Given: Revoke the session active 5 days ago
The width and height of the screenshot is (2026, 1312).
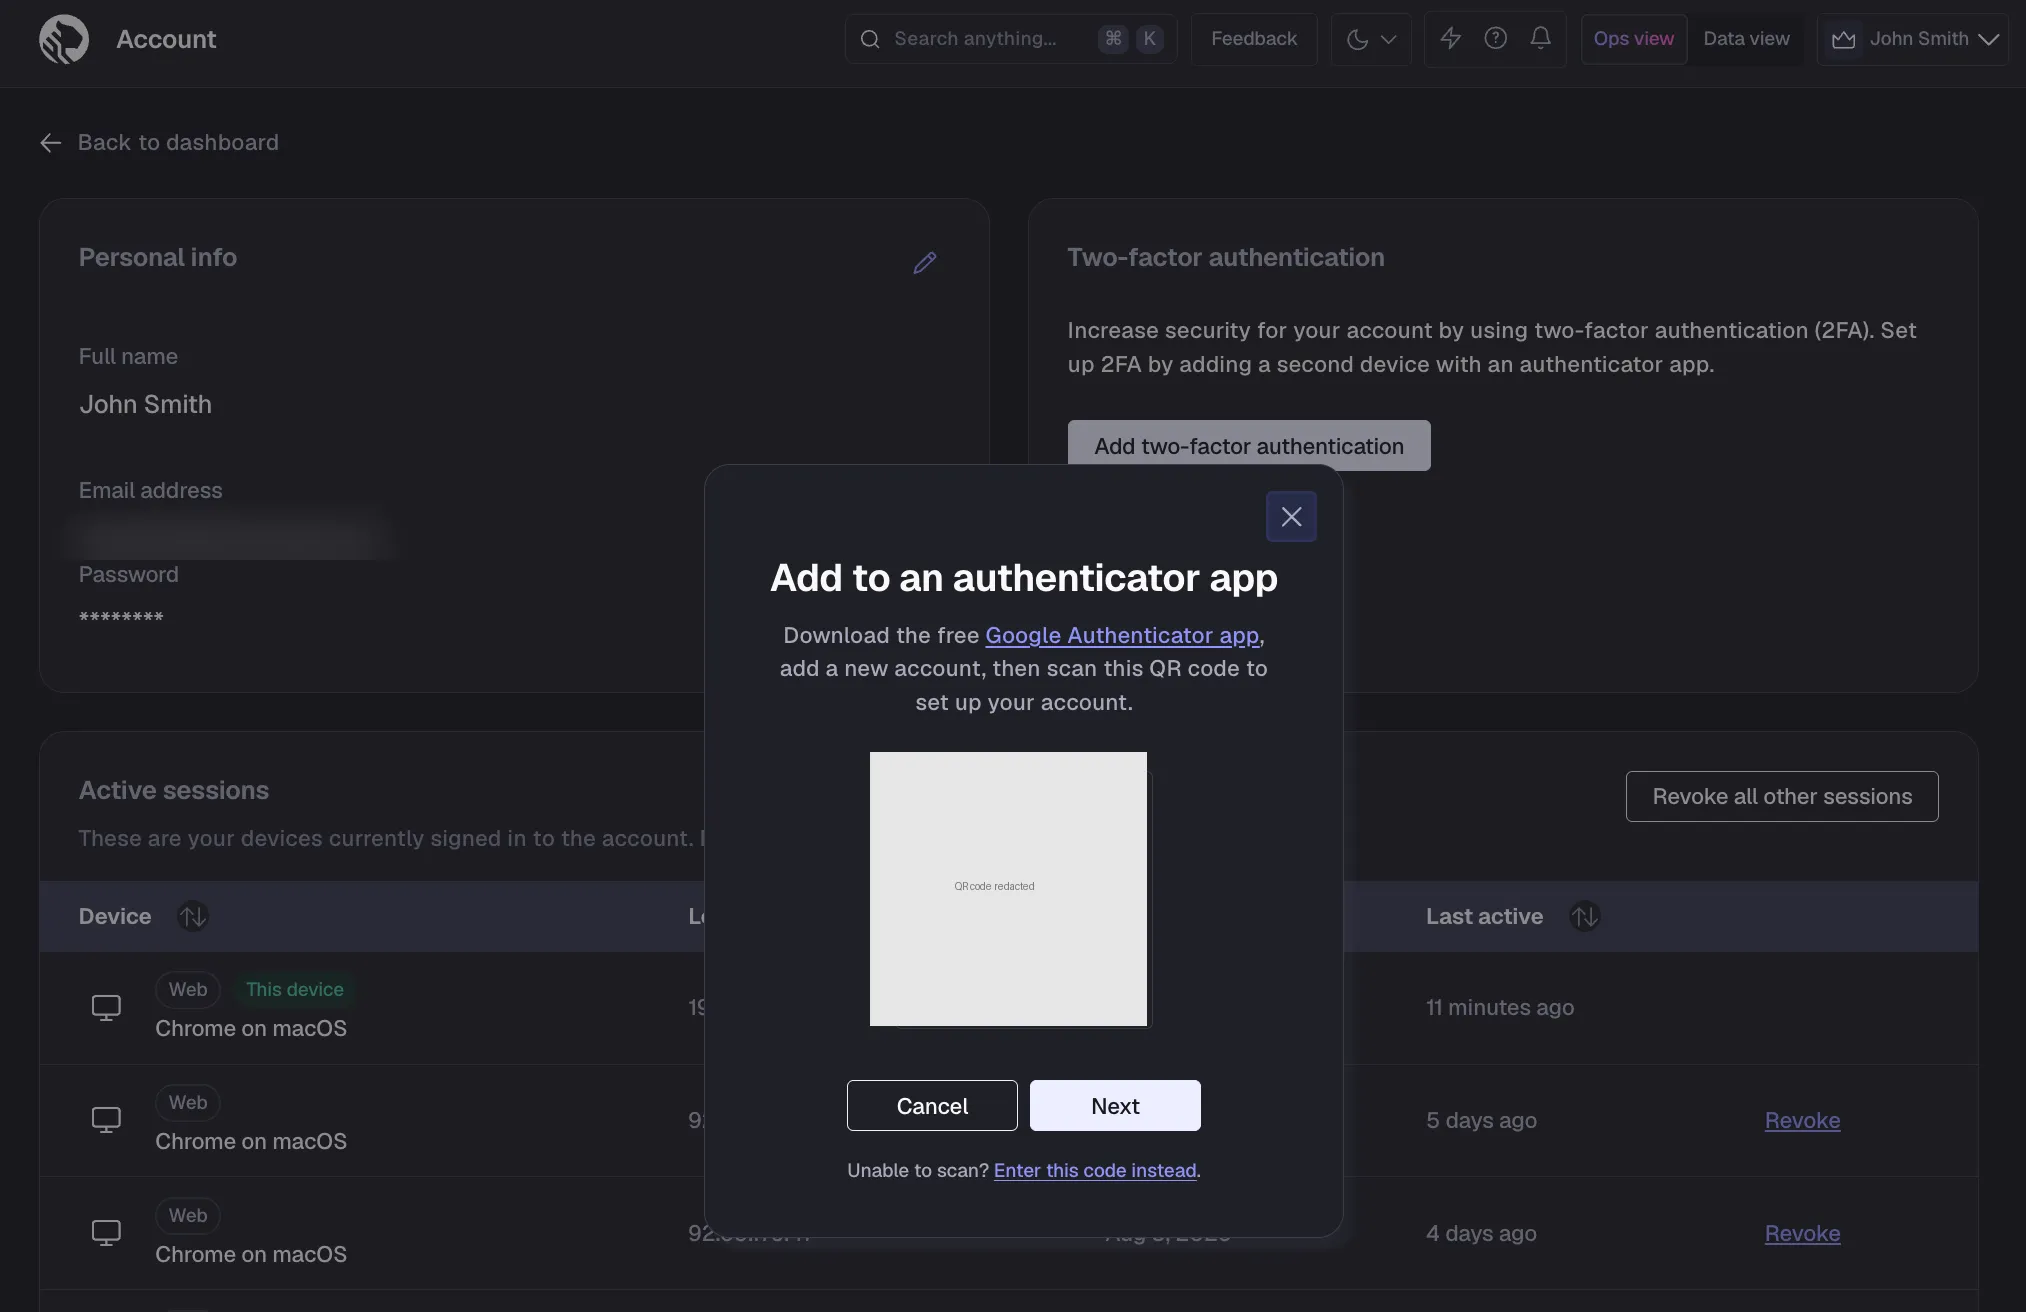Looking at the screenshot, I should (1802, 1120).
